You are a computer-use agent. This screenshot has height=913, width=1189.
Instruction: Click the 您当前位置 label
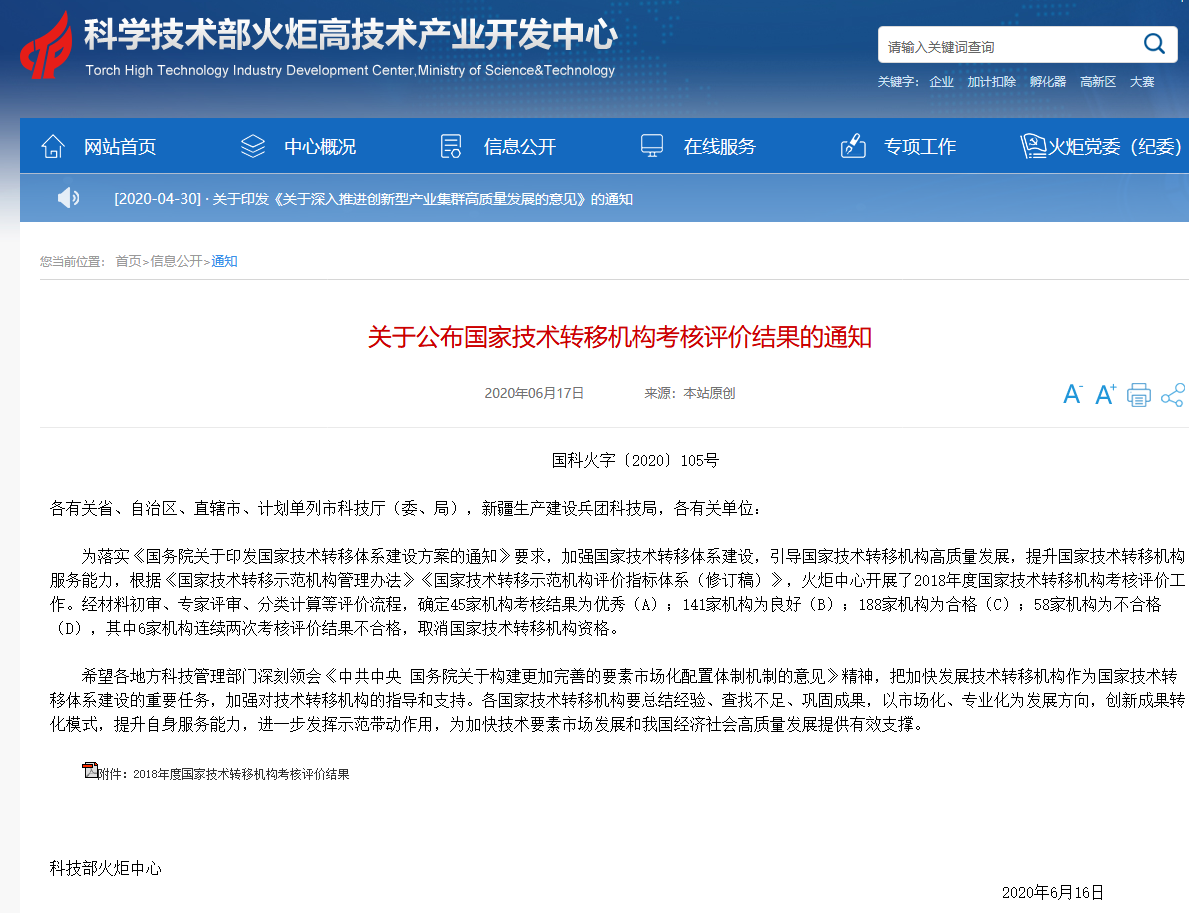[72, 261]
